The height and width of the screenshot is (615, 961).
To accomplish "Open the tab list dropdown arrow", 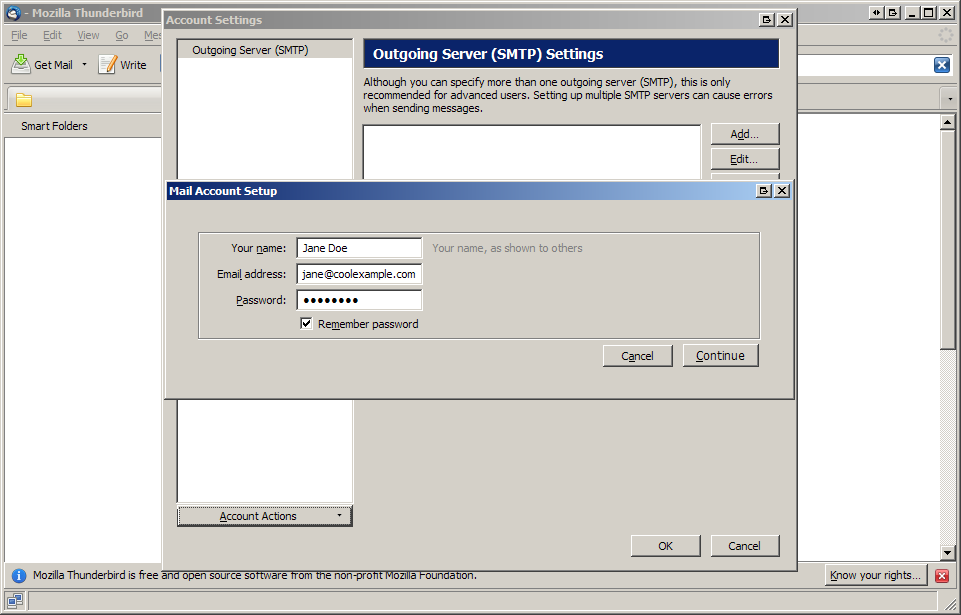I will click(949, 100).
